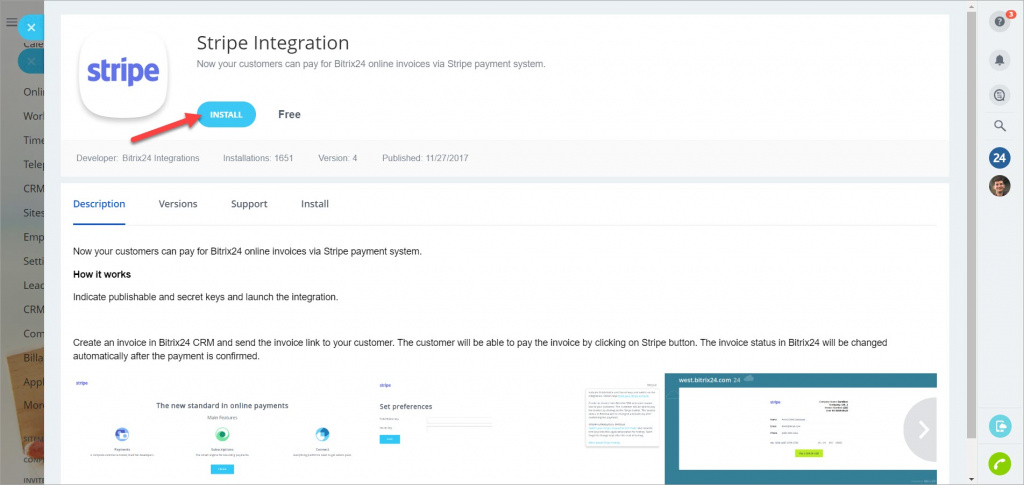Click the search magnifier icon
Viewport: 1024px width, 485px height.
[999, 126]
